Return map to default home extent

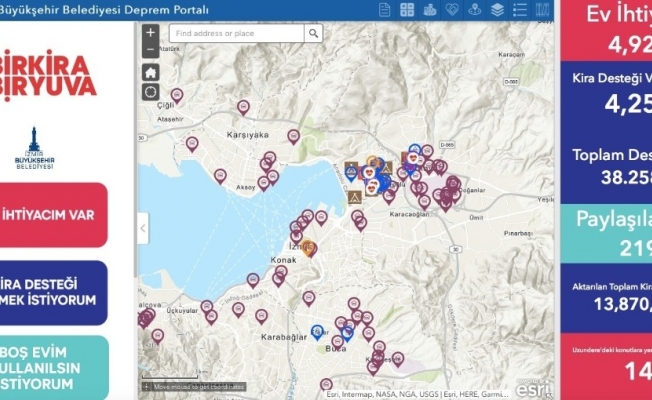point(150,72)
